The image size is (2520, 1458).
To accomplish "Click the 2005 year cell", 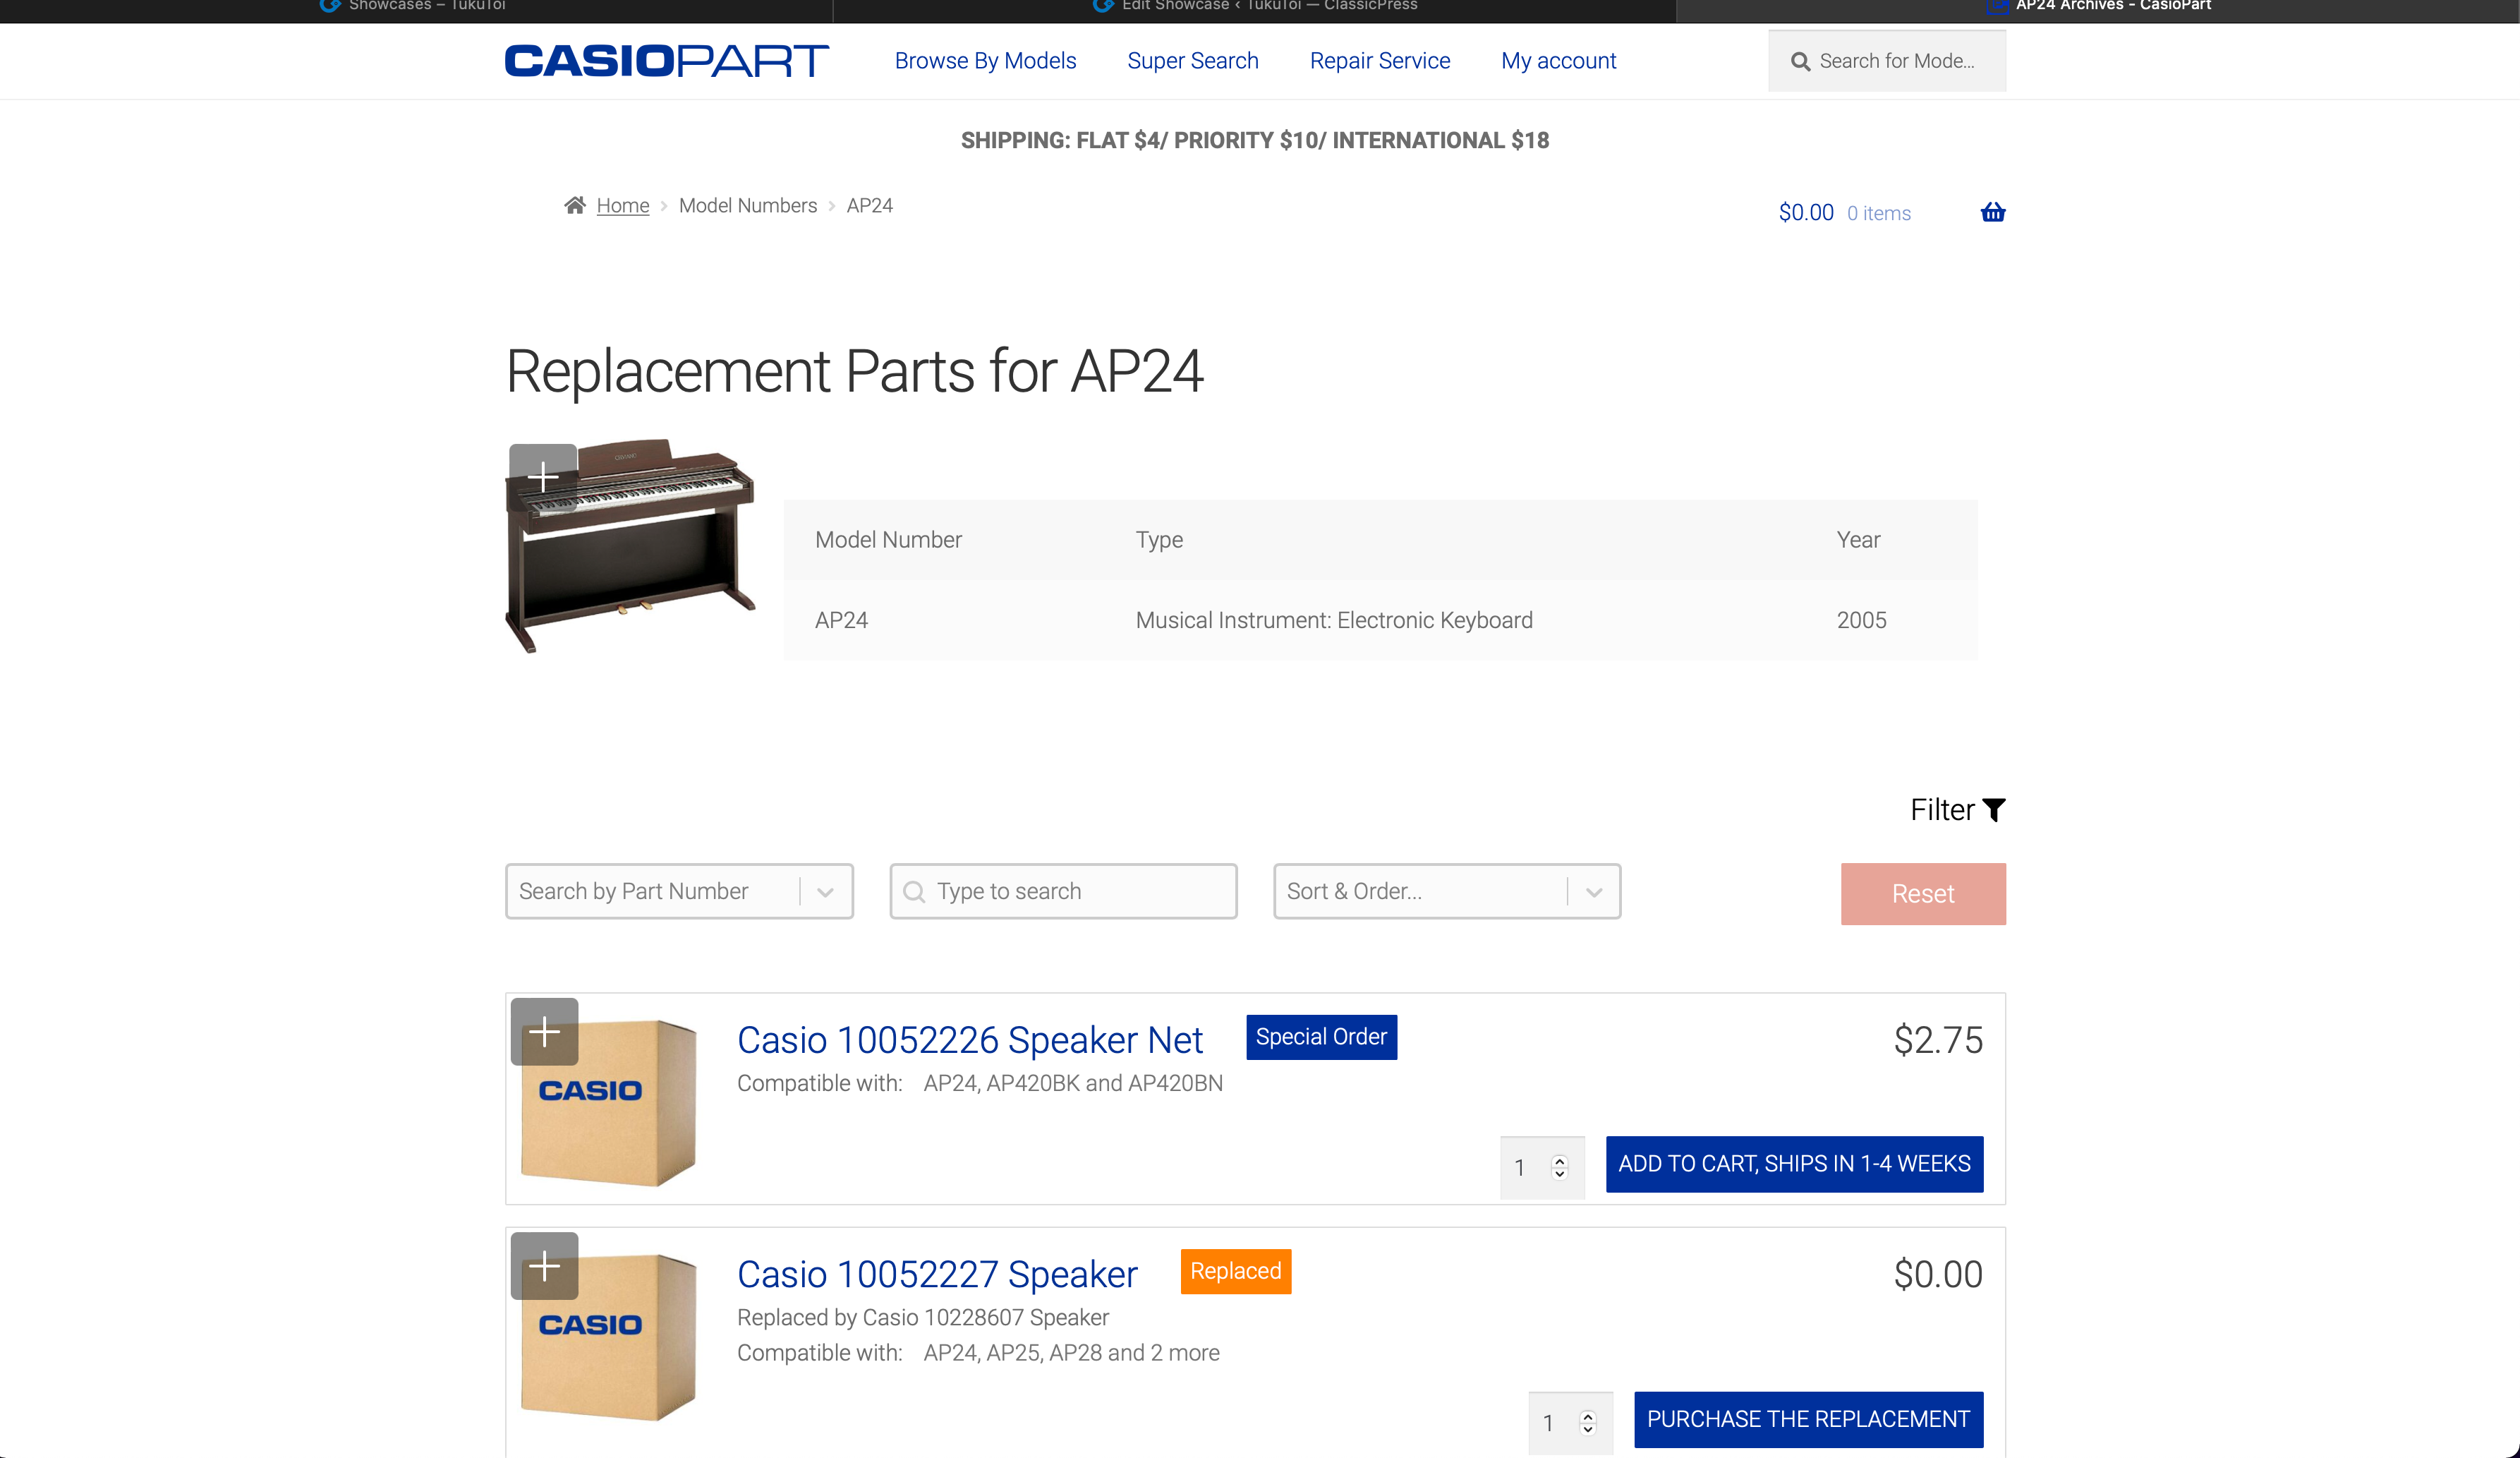I will point(1861,620).
